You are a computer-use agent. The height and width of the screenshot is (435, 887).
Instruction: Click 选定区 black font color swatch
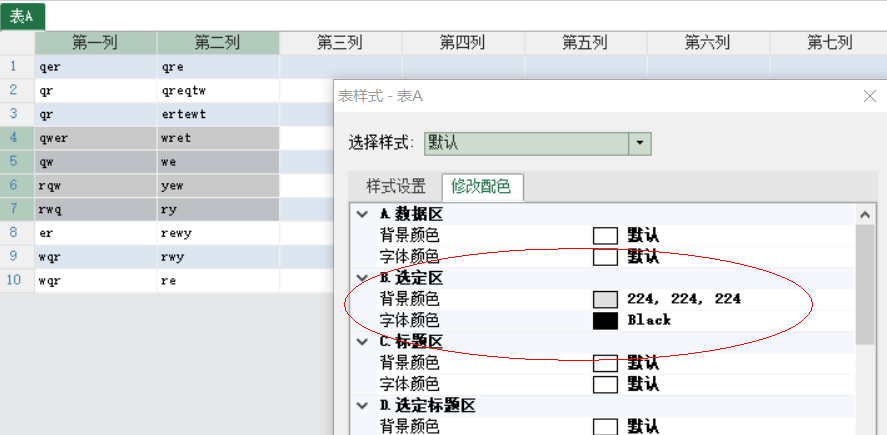pos(605,320)
